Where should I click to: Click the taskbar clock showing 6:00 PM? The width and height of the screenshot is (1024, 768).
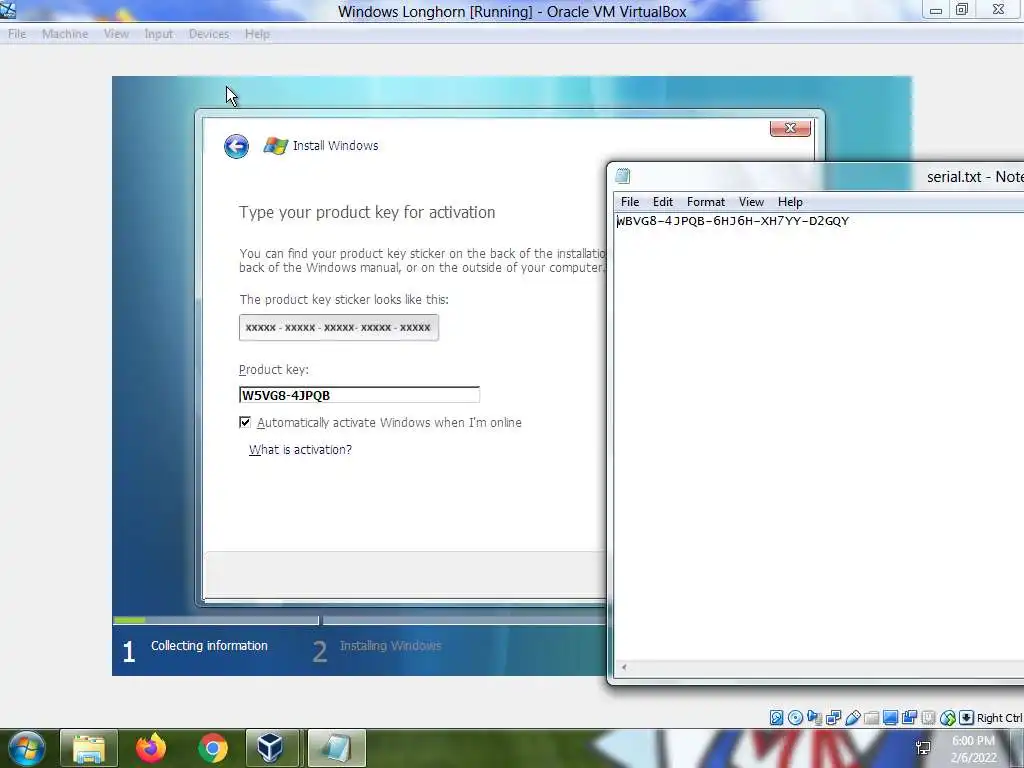click(x=973, y=749)
